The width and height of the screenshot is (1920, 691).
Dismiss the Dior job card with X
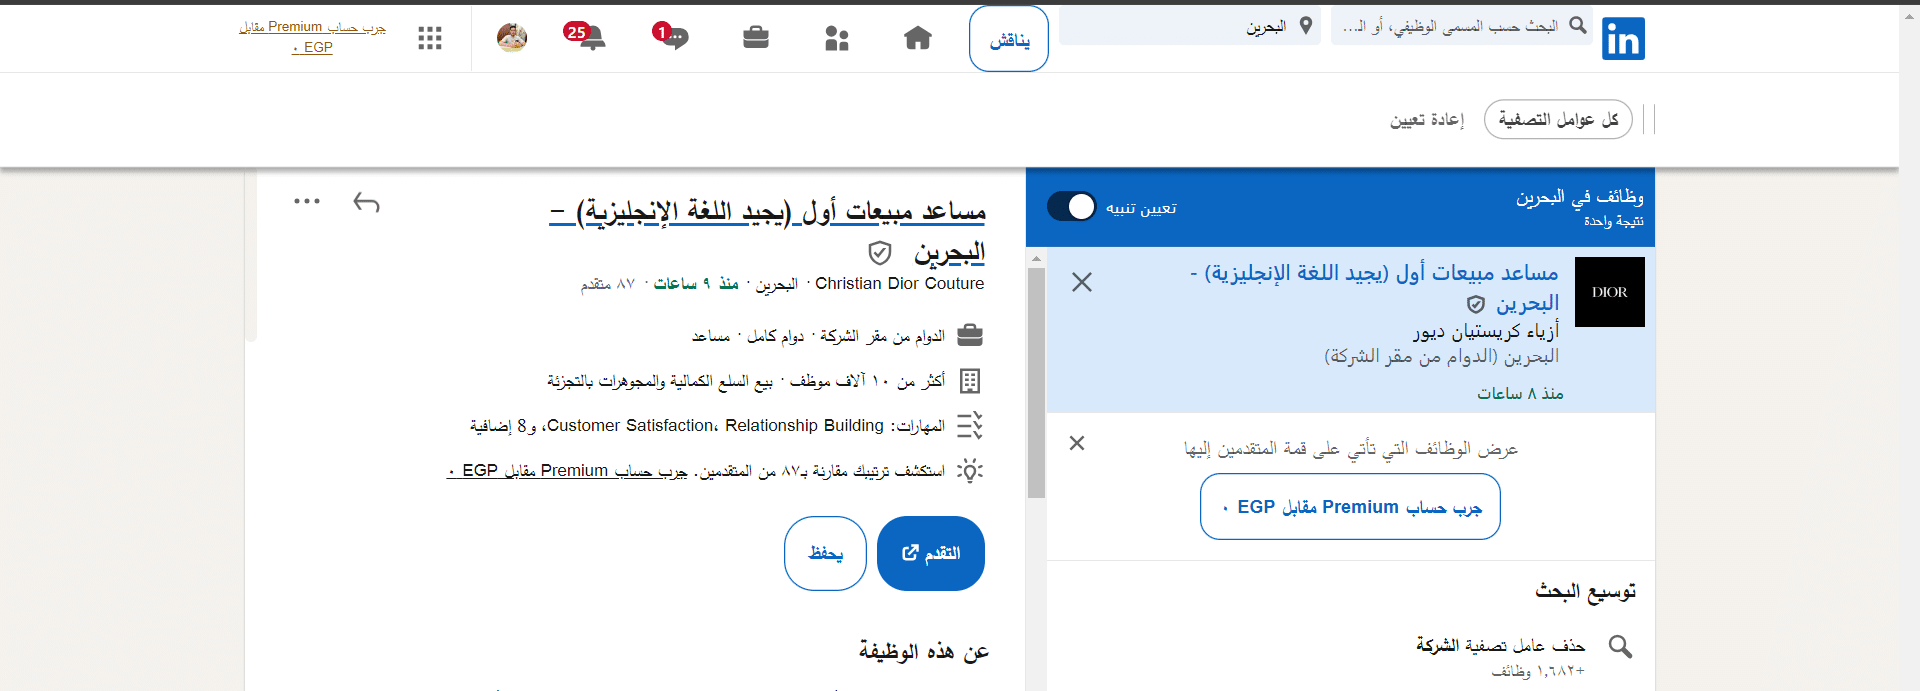pos(1082,283)
